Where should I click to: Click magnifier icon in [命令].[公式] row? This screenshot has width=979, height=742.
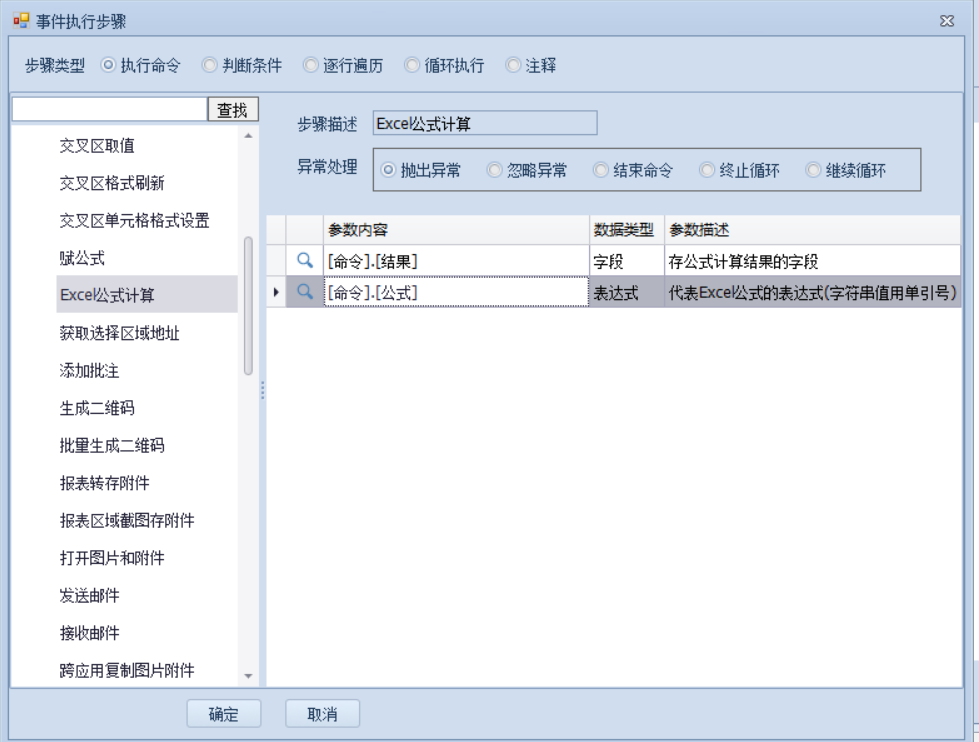(x=305, y=292)
